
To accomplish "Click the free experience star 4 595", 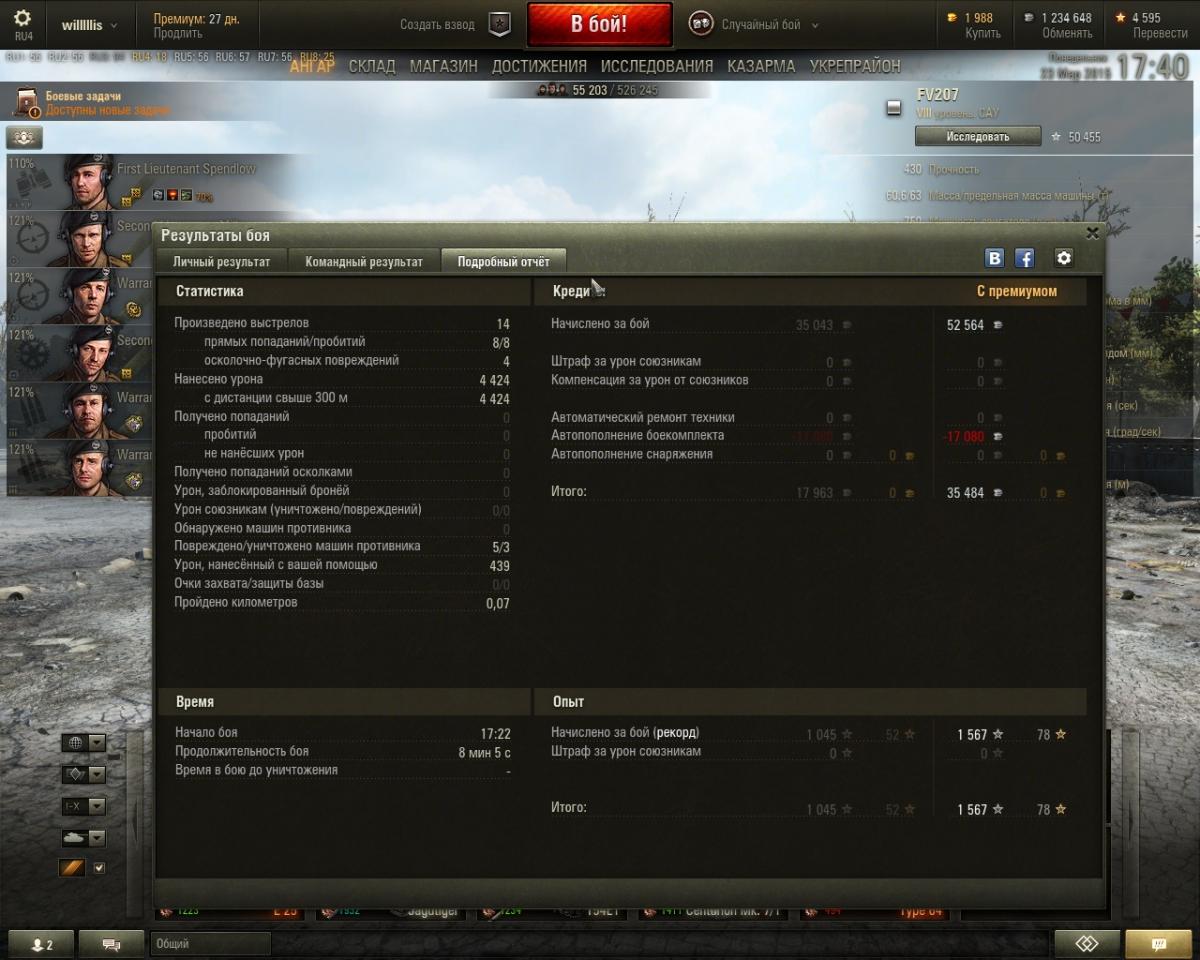I will (x=1120, y=18).
